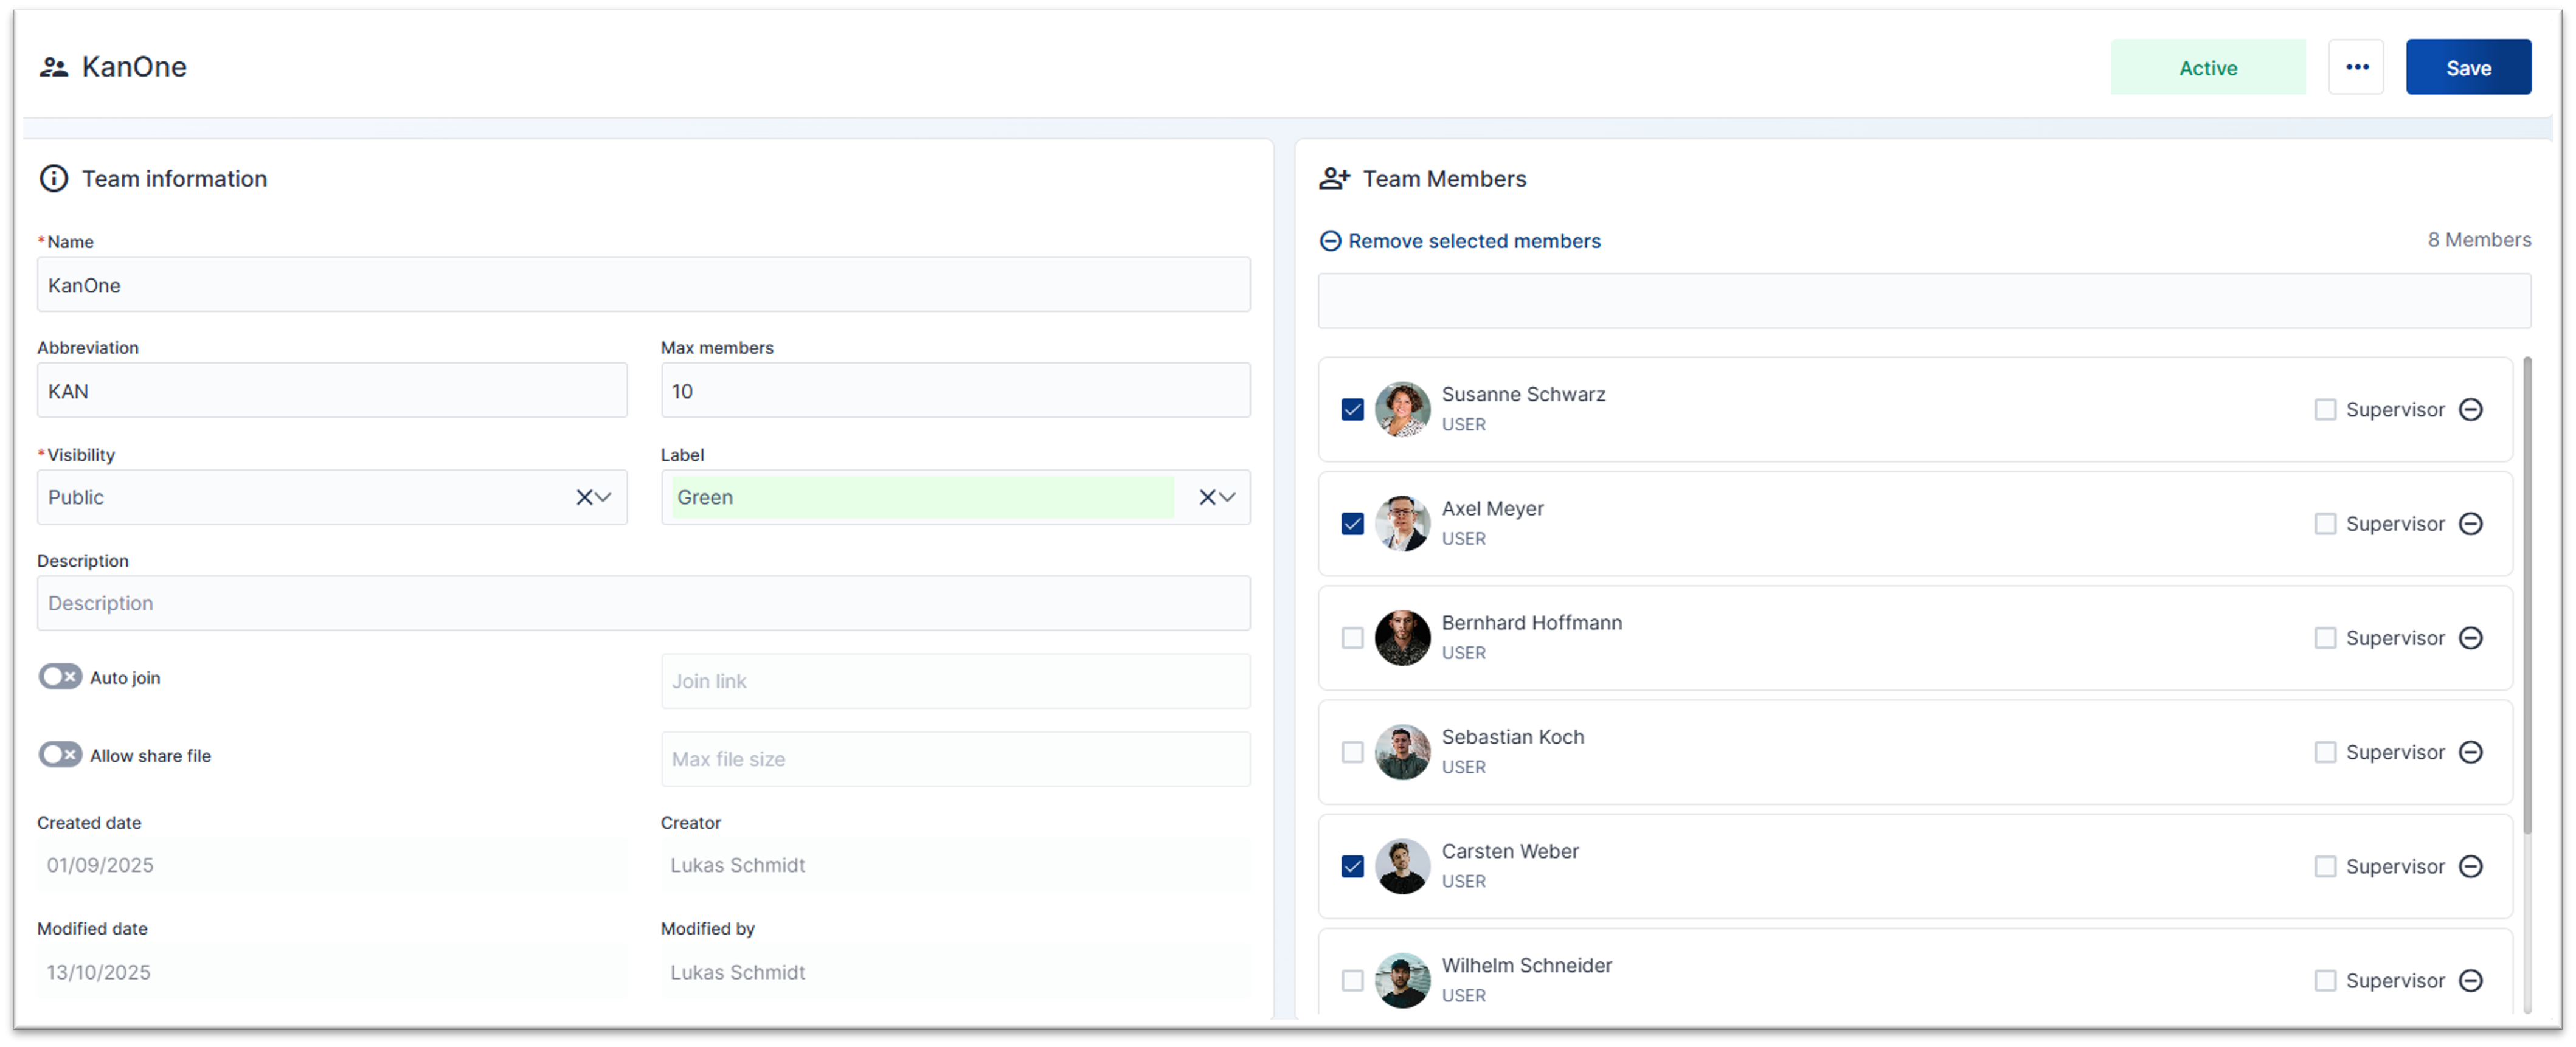Uncheck Axel Meyer's selection checkbox
2576x1047 pixels.
1352,523
